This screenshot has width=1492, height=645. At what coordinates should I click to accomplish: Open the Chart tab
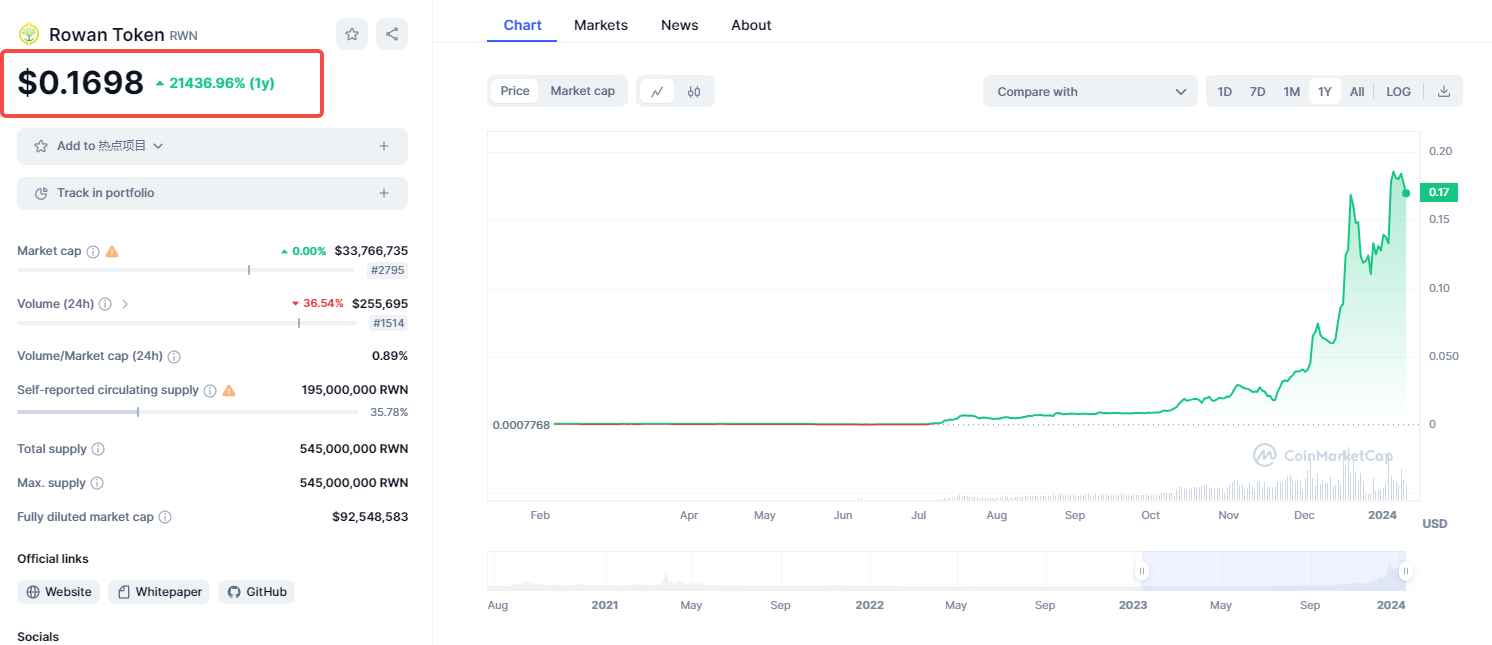tap(523, 25)
